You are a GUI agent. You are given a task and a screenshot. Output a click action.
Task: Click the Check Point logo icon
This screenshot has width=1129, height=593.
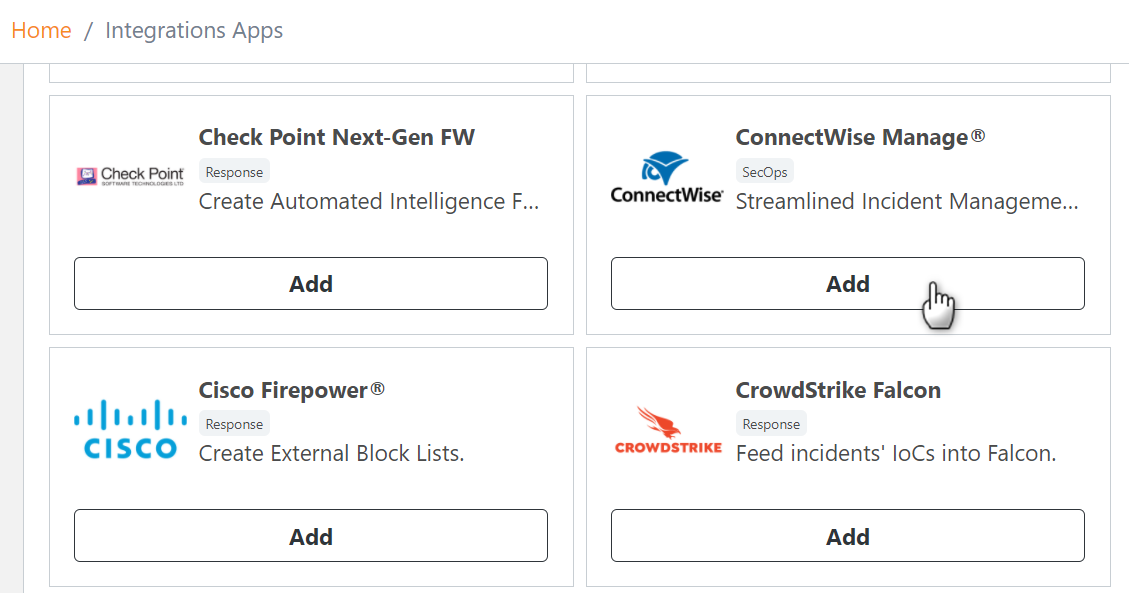click(130, 176)
